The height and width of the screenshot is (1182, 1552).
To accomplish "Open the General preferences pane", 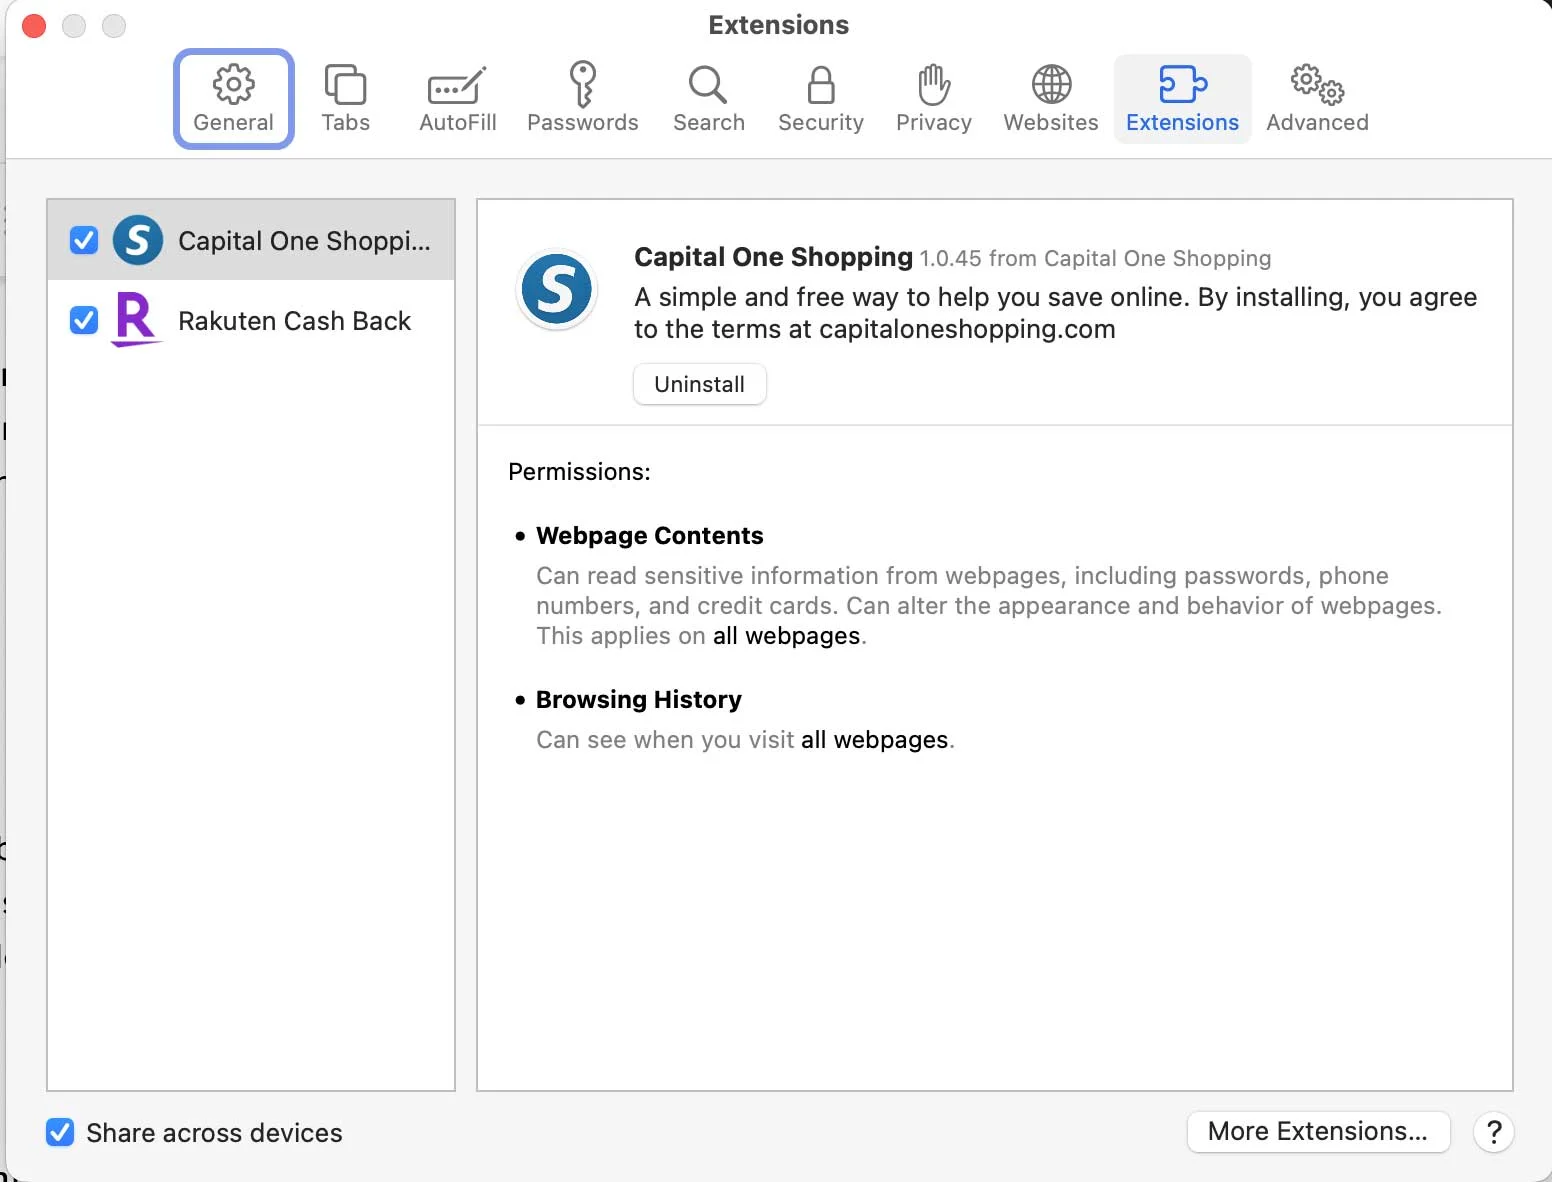I will [x=233, y=99].
